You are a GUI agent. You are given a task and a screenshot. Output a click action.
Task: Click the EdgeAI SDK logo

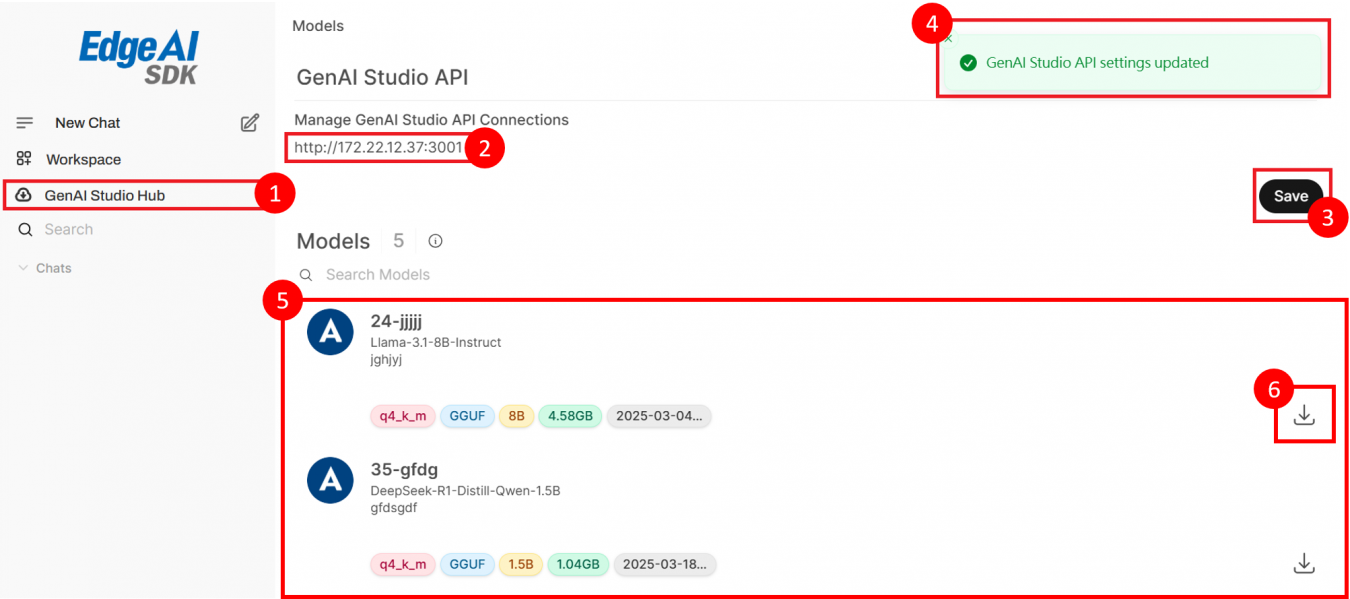coord(139,57)
